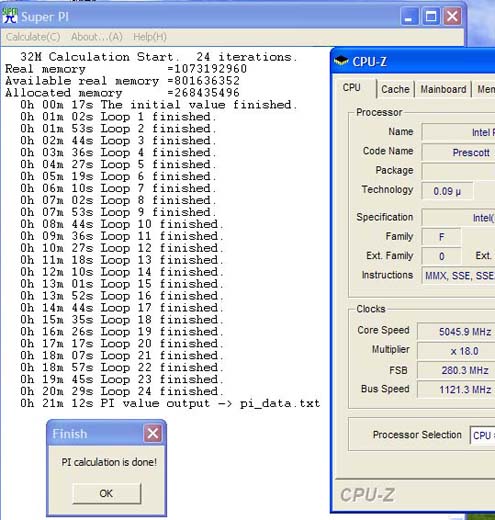Click the Bus Speed 1121.3 MHz value
Screen dimensions: 495x520
[x=456, y=389]
